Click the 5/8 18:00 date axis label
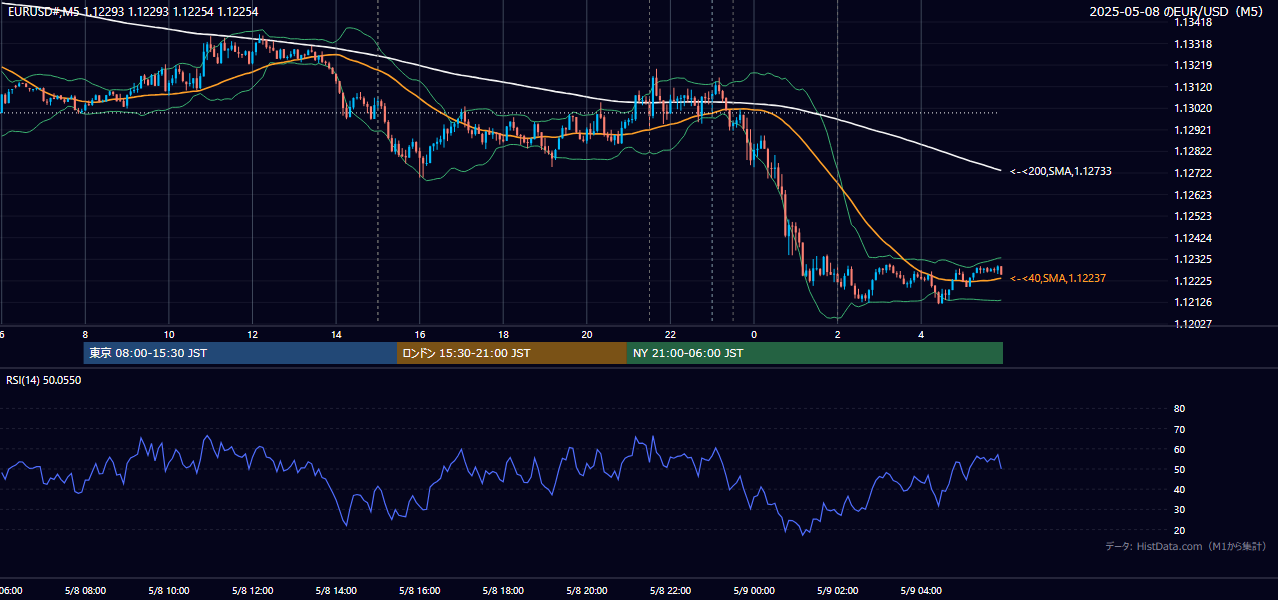 click(503, 590)
